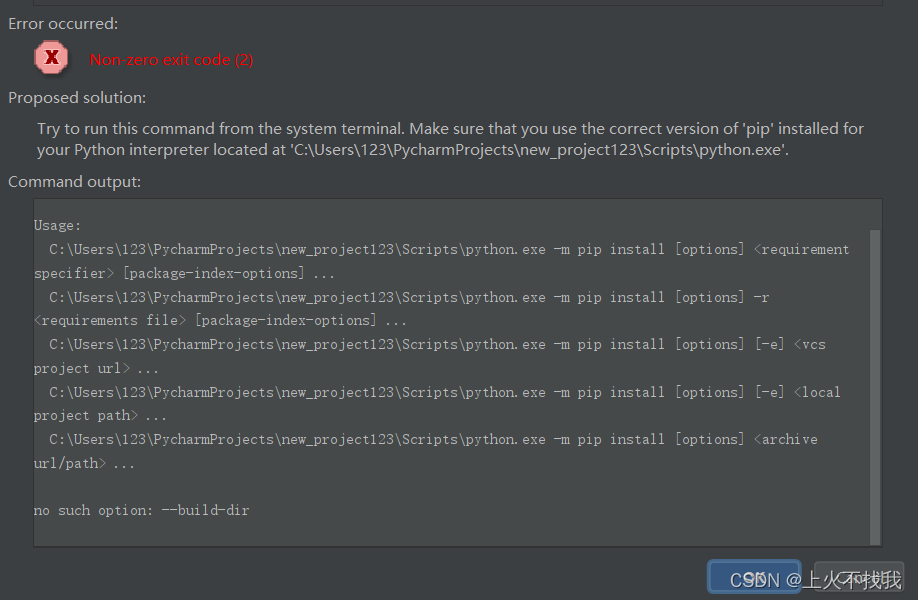This screenshot has width=918, height=600.
Task: Click the 'Non-zero exit code (2)' message
Action: [x=171, y=60]
